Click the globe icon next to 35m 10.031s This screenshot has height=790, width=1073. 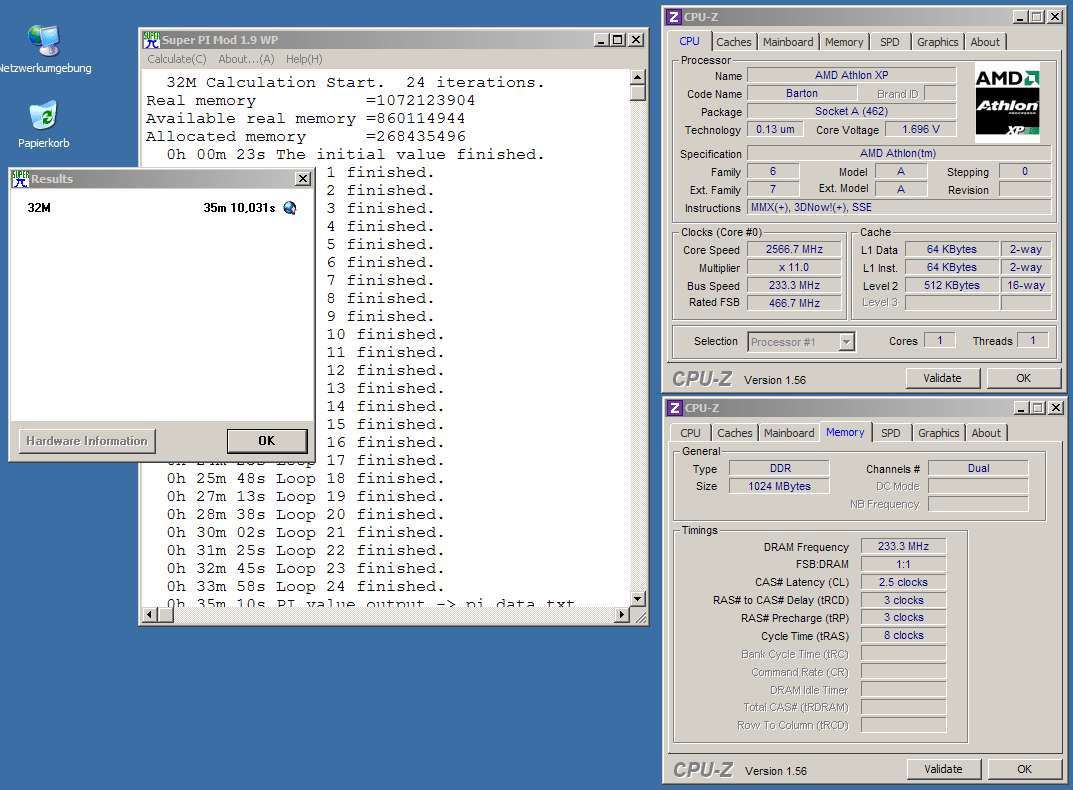point(290,208)
